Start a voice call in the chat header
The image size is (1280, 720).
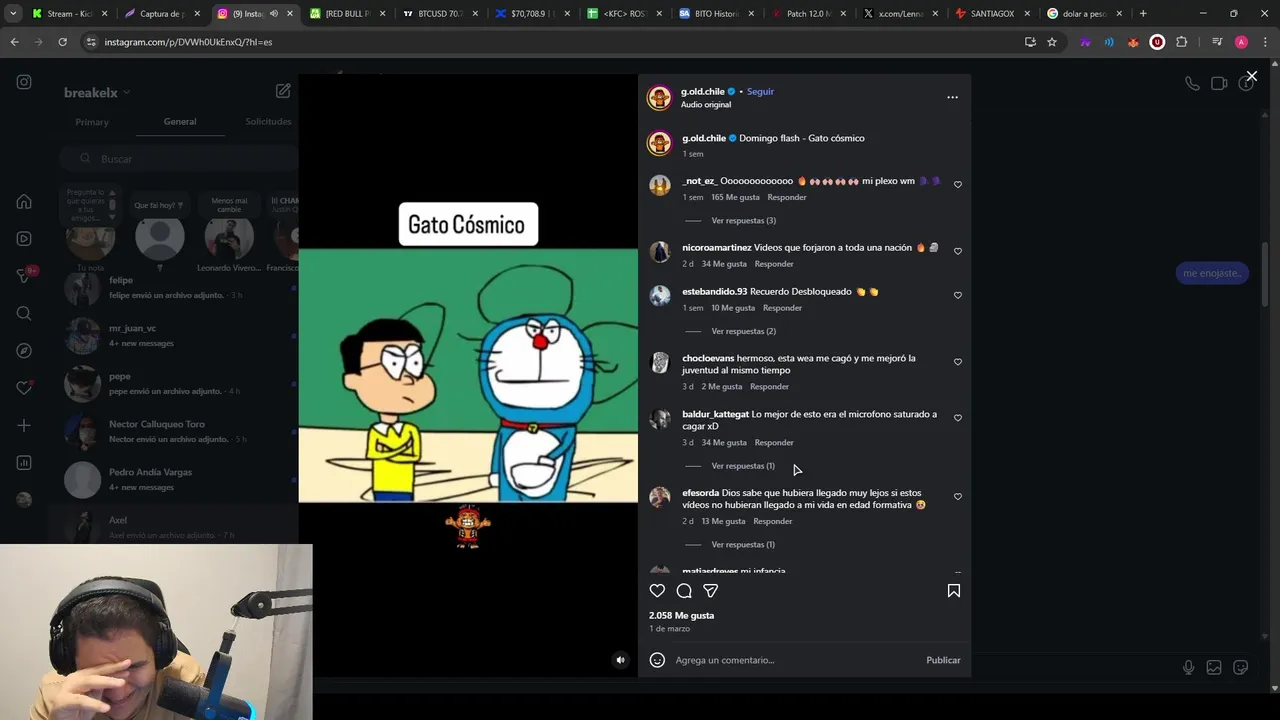[x=1192, y=84]
